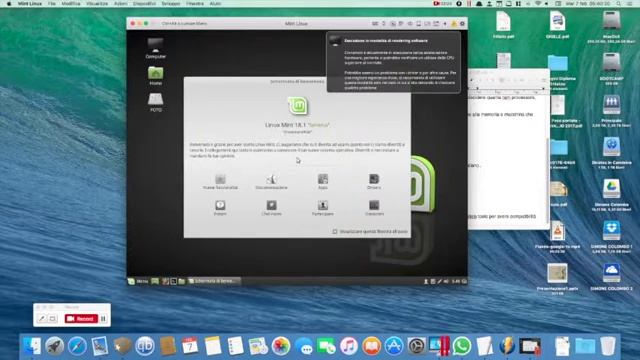
Task: Select pen tool in recorder widget
Action: tap(42, 318)
